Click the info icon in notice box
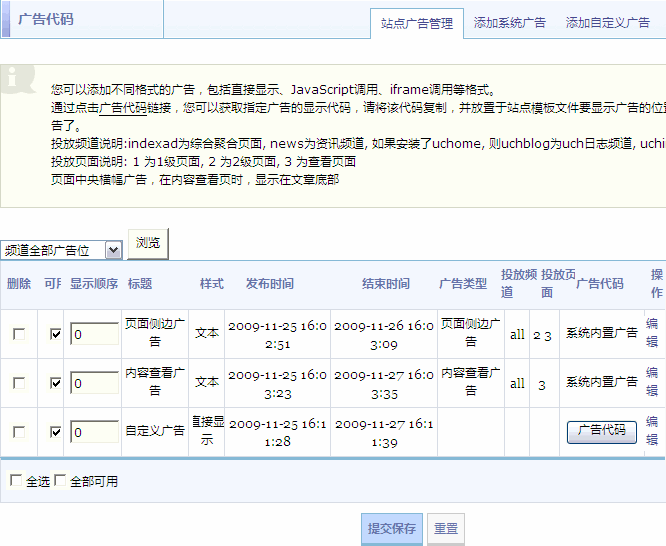 (12, 77)
